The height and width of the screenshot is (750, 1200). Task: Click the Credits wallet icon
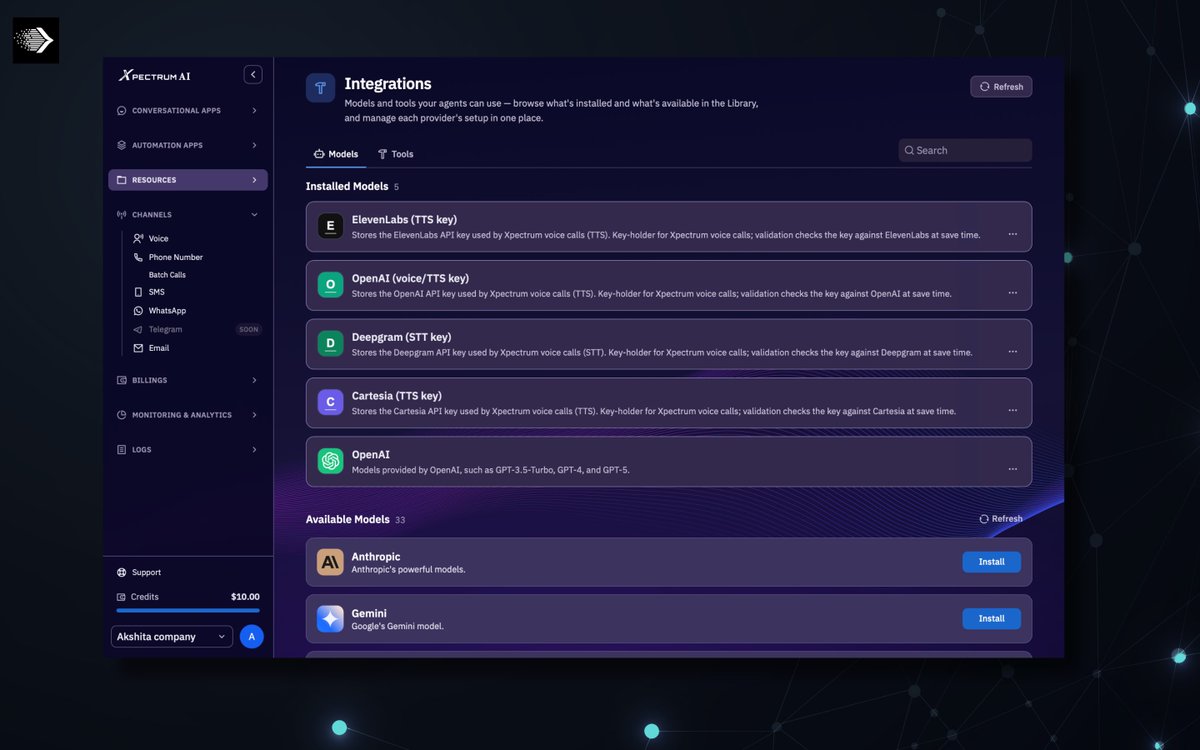122,597
